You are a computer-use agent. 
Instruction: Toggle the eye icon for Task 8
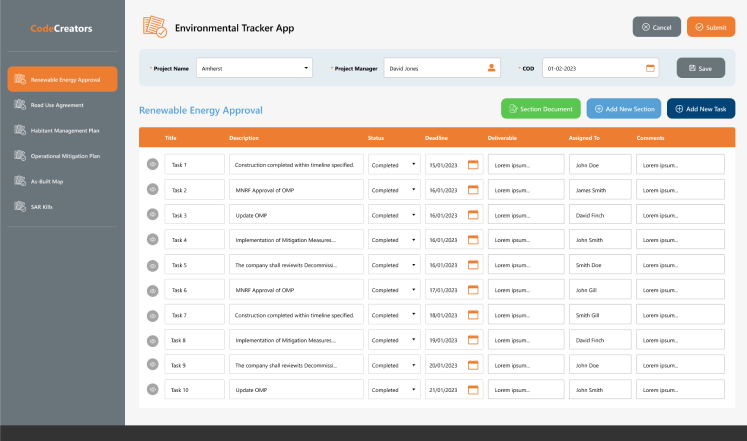[153, 340]
